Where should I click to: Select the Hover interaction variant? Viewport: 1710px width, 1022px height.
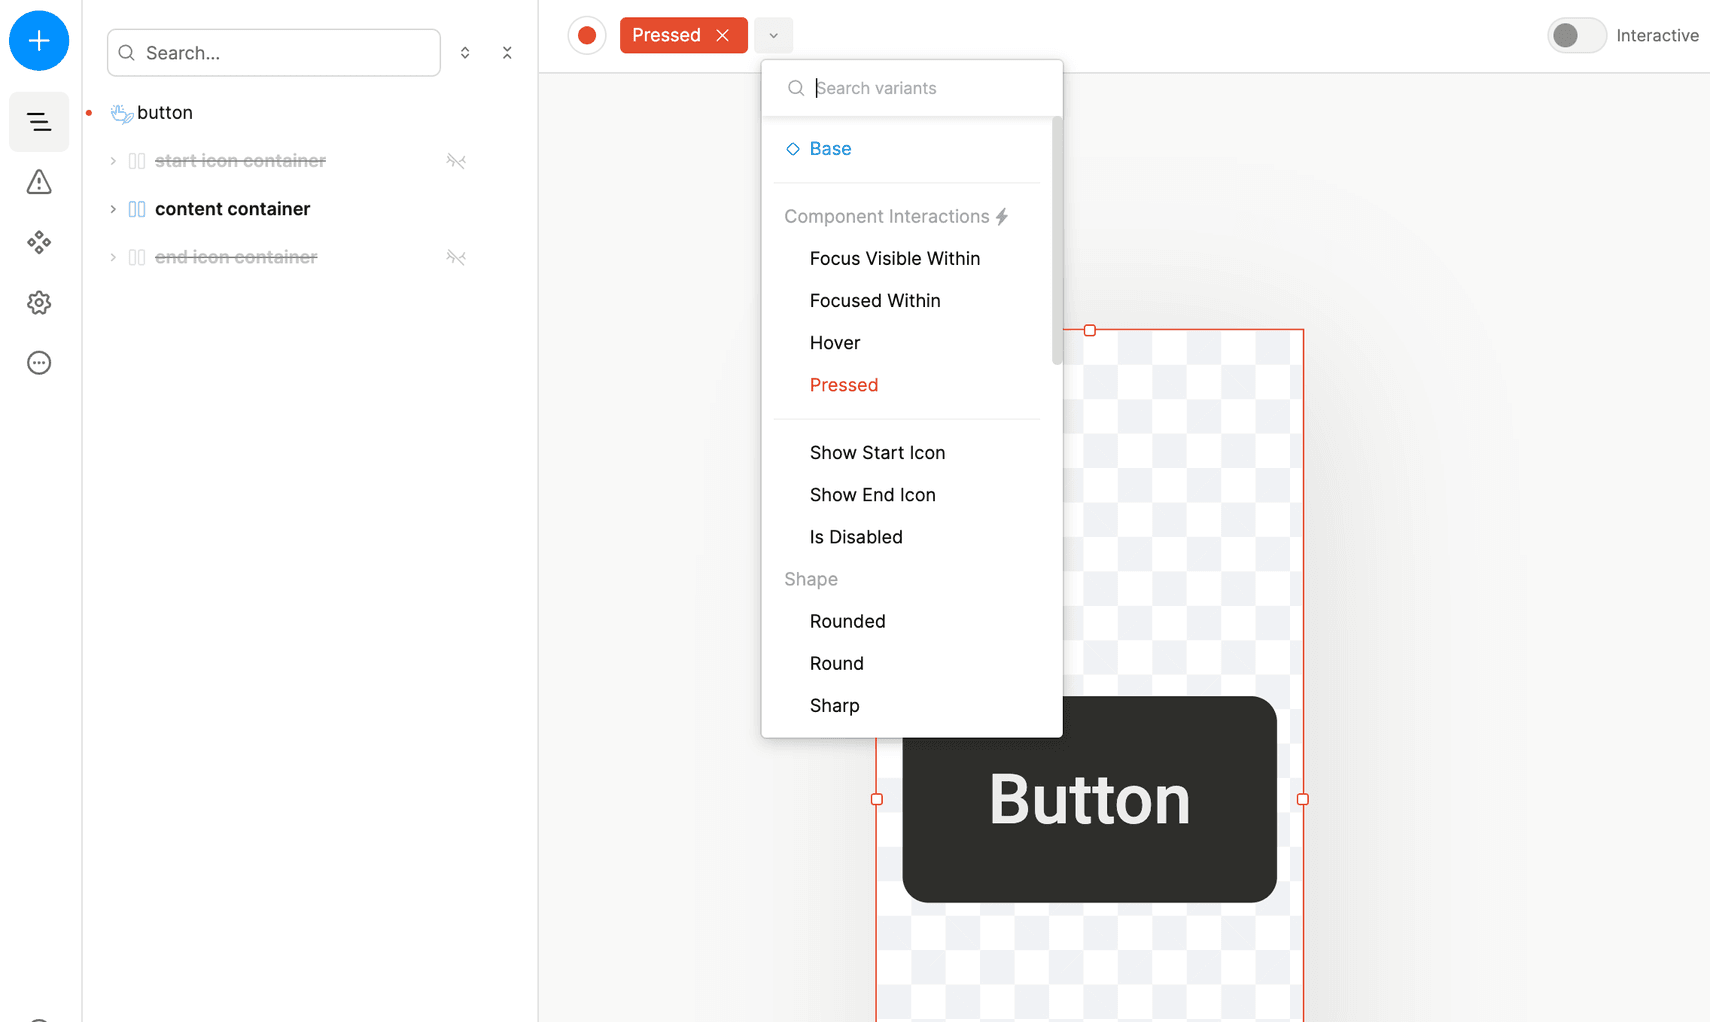point(834,342)
